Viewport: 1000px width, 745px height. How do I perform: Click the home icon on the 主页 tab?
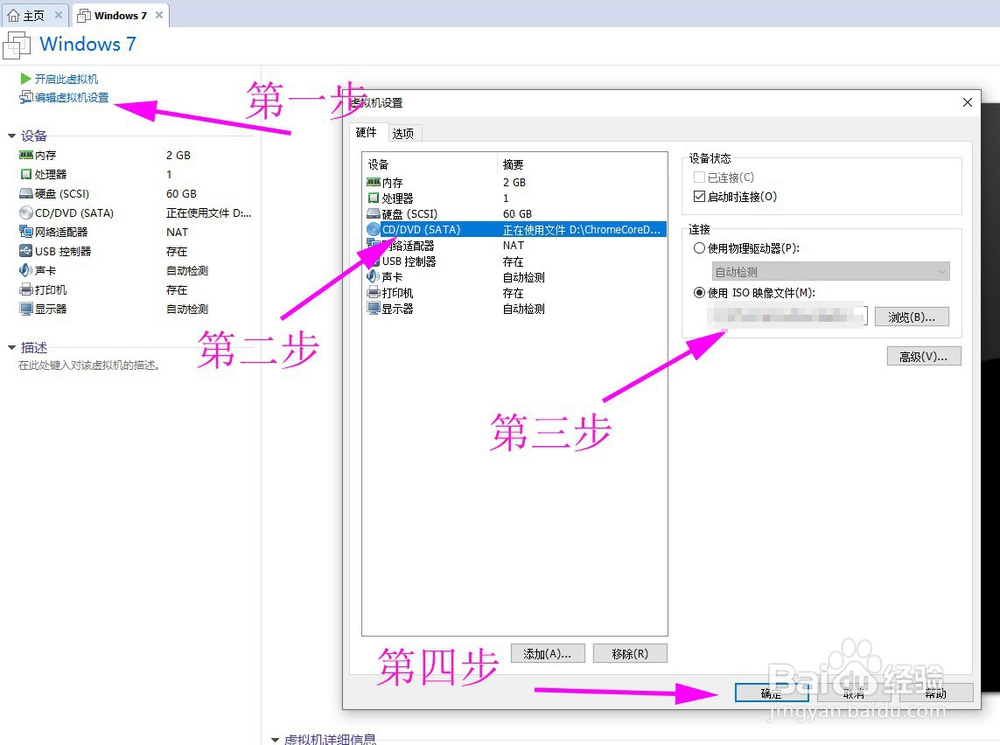click(13, 15)
